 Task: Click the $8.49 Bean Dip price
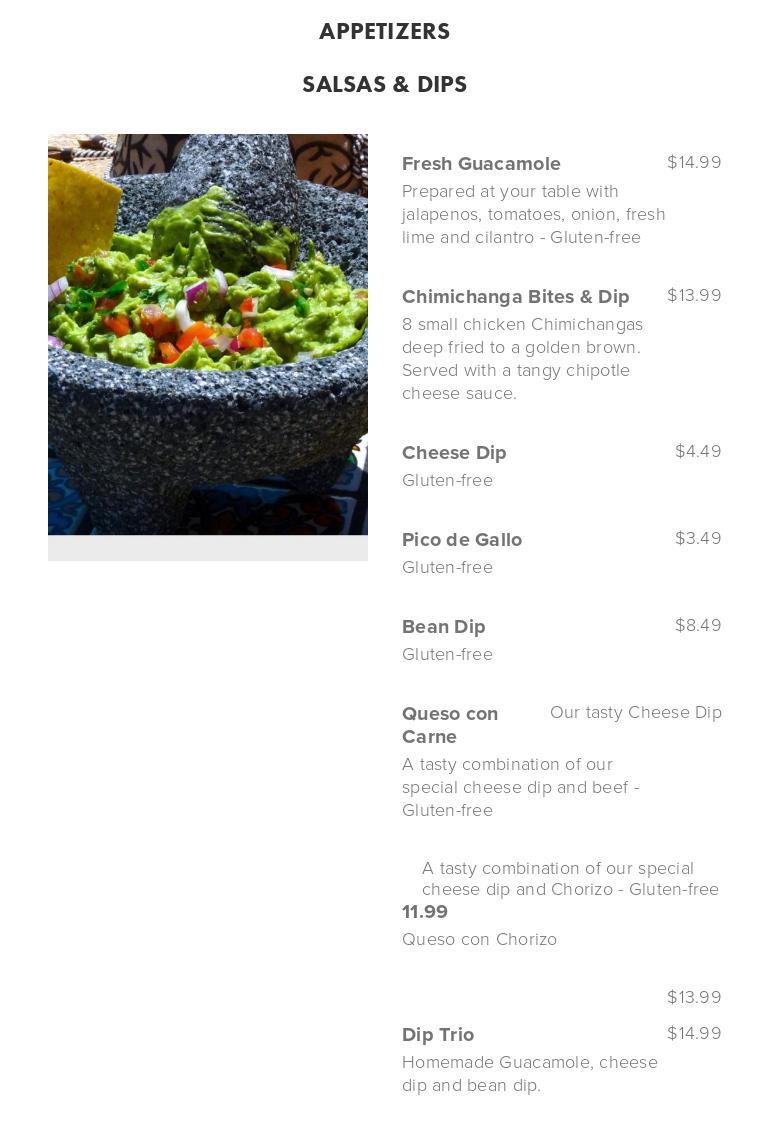698,626
